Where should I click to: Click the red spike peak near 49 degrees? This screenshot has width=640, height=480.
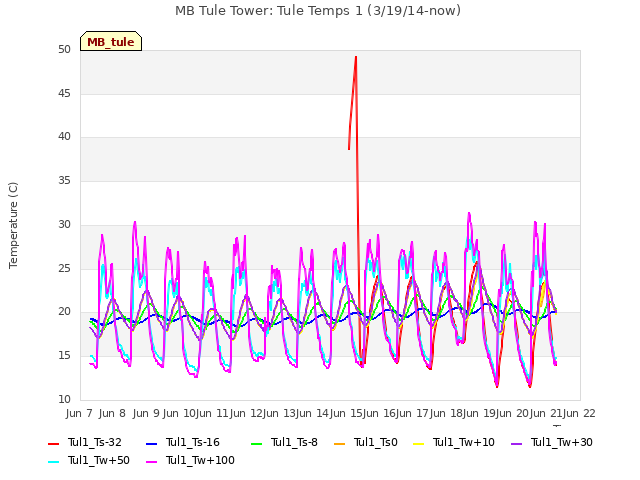pyautogui.click(x=356, y=57)
